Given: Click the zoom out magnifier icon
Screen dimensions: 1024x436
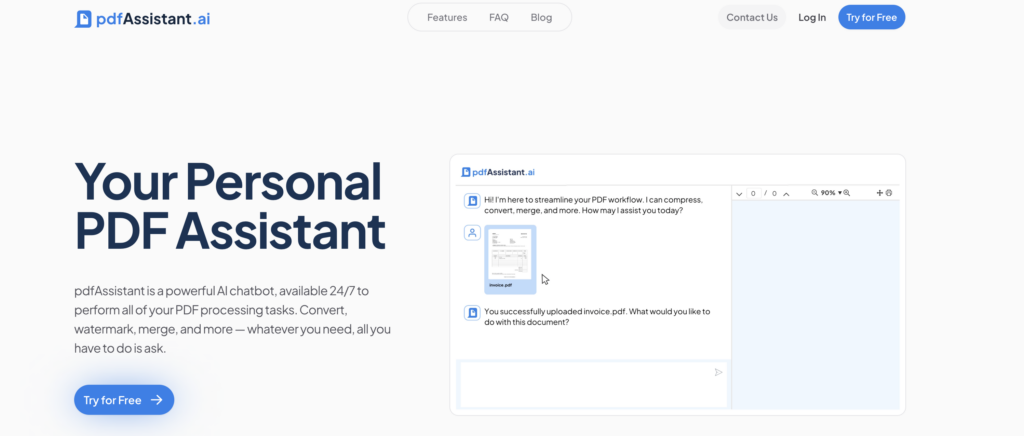Looking at the screenshot, I should point(815,193).
